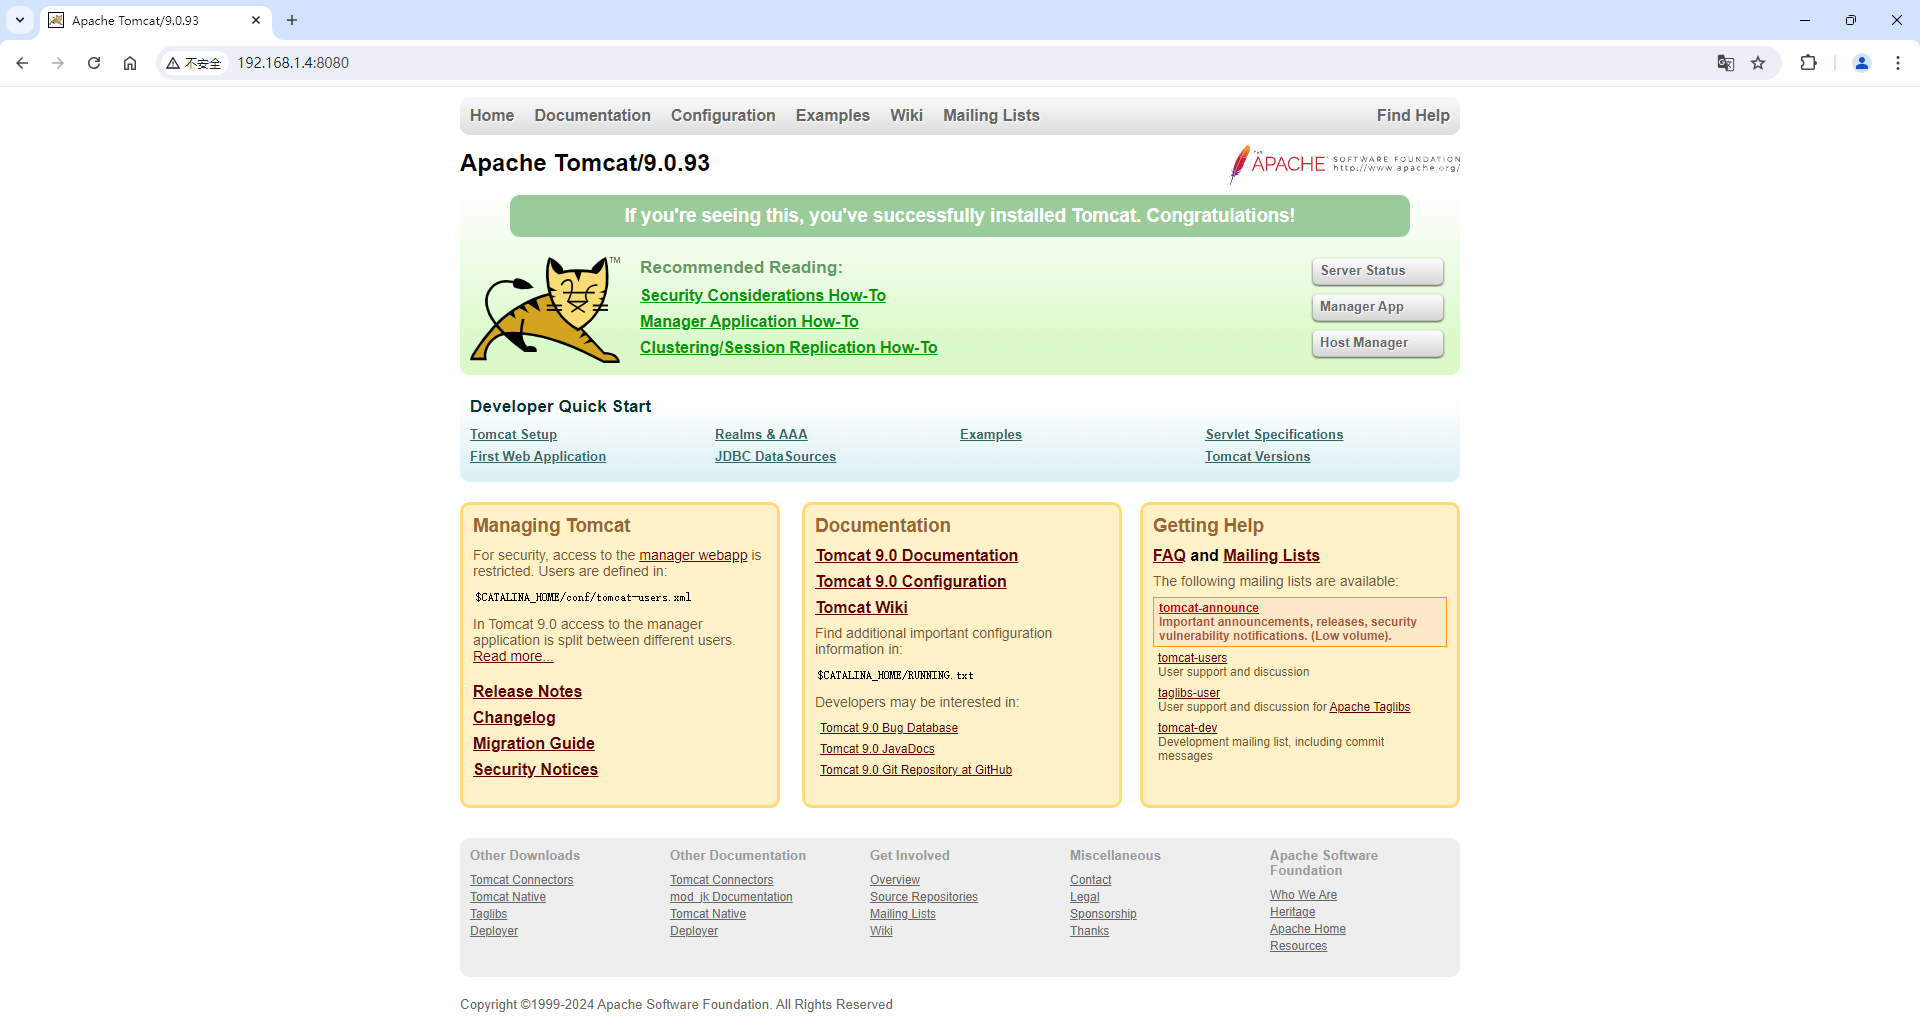Click the Apache Software Foundation feather logo

(x=1345, y=164)
